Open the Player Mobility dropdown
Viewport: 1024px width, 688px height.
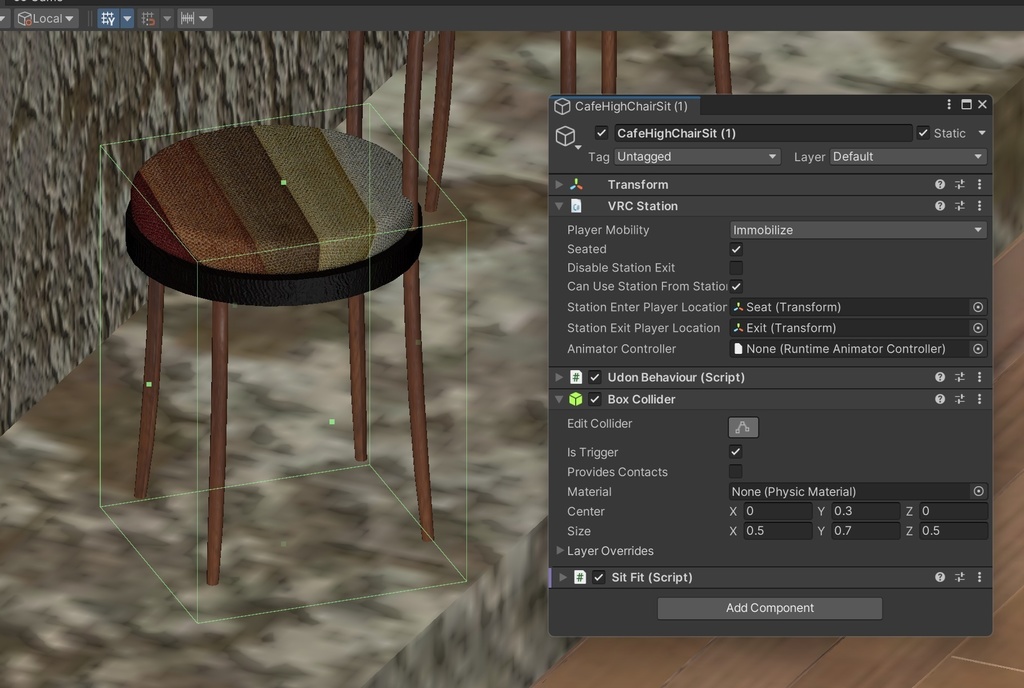[x=857, y=229]
